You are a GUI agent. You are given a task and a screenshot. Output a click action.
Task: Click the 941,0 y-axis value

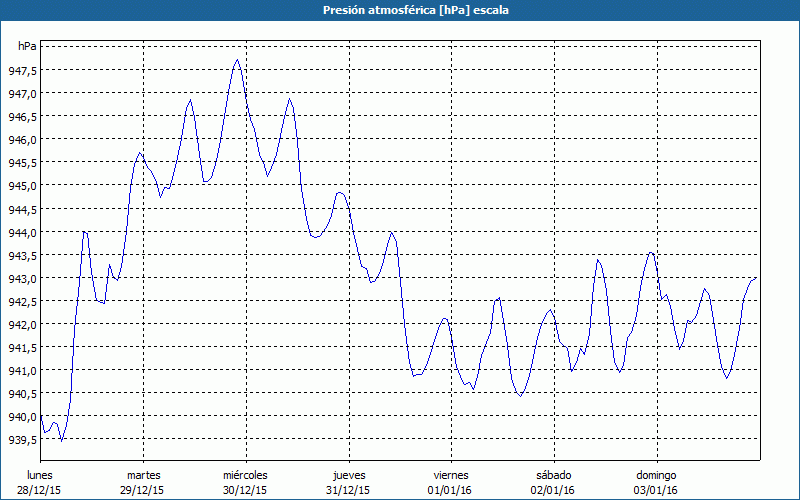(x=21, y=371)
